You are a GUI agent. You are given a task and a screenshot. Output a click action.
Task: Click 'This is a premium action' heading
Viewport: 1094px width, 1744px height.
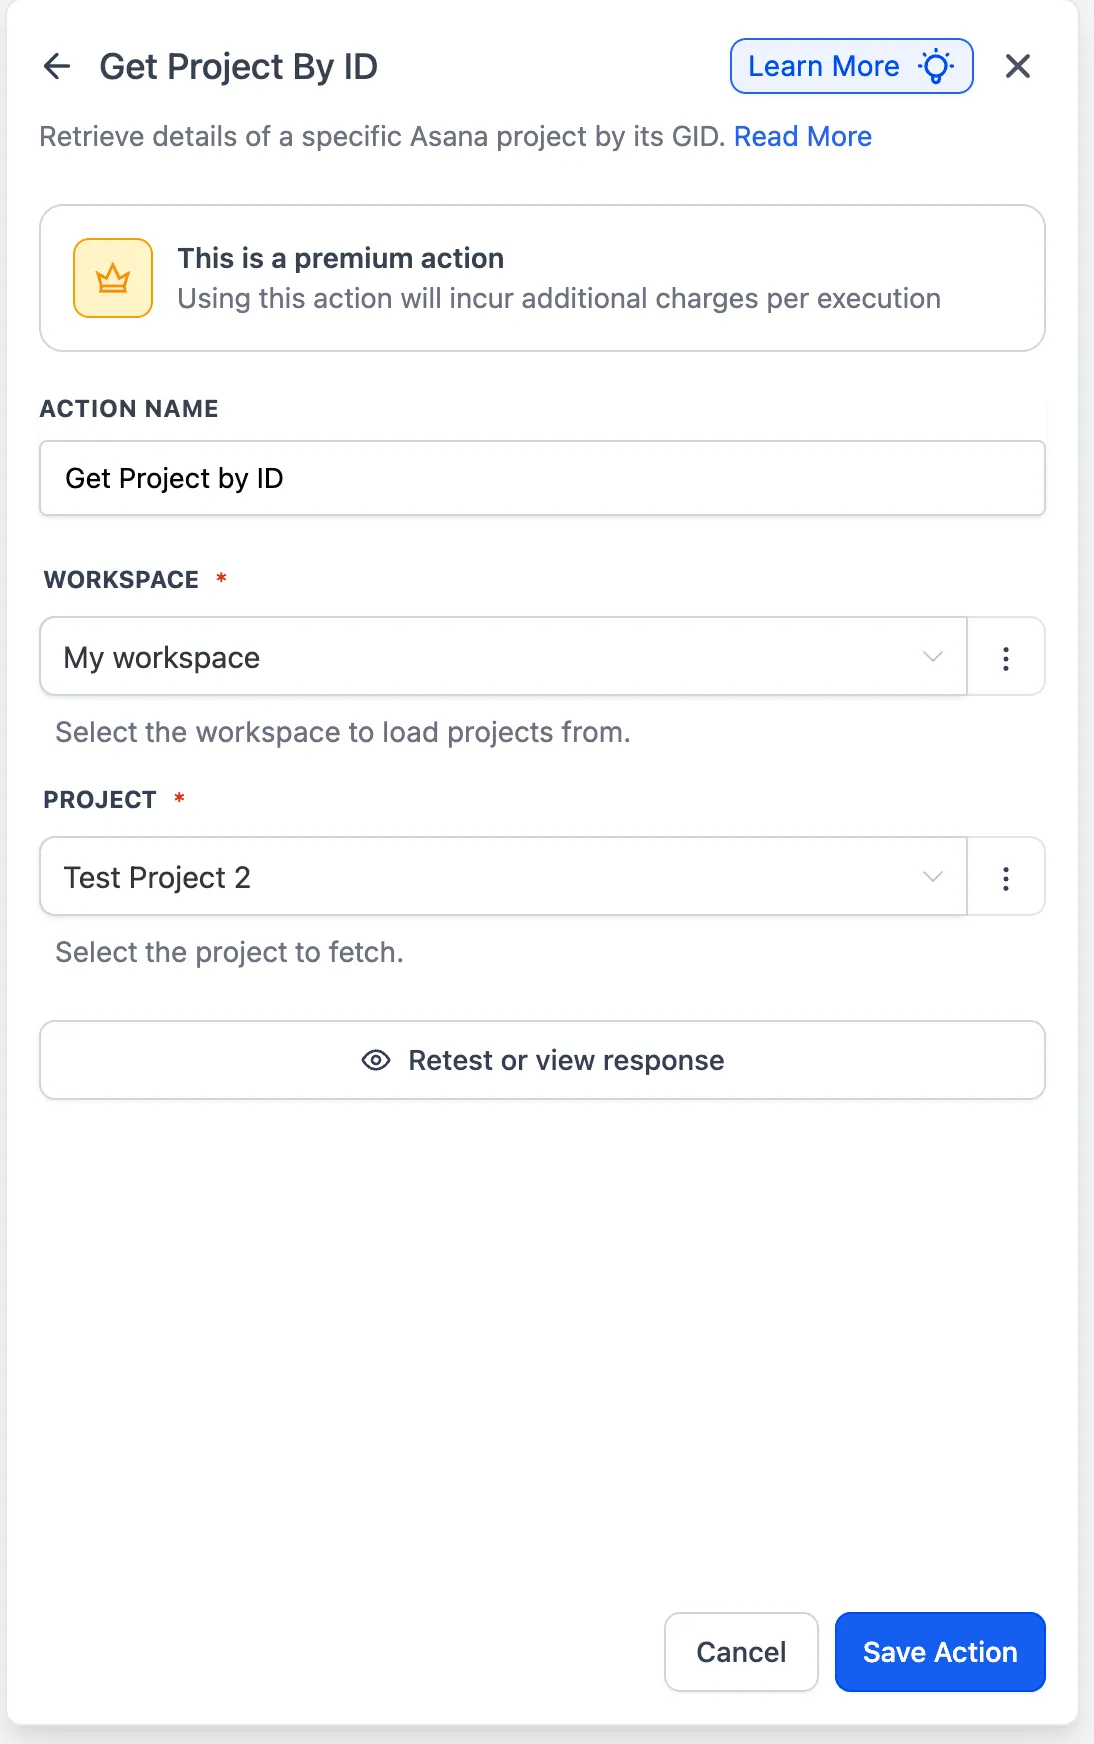coord(341,258)
